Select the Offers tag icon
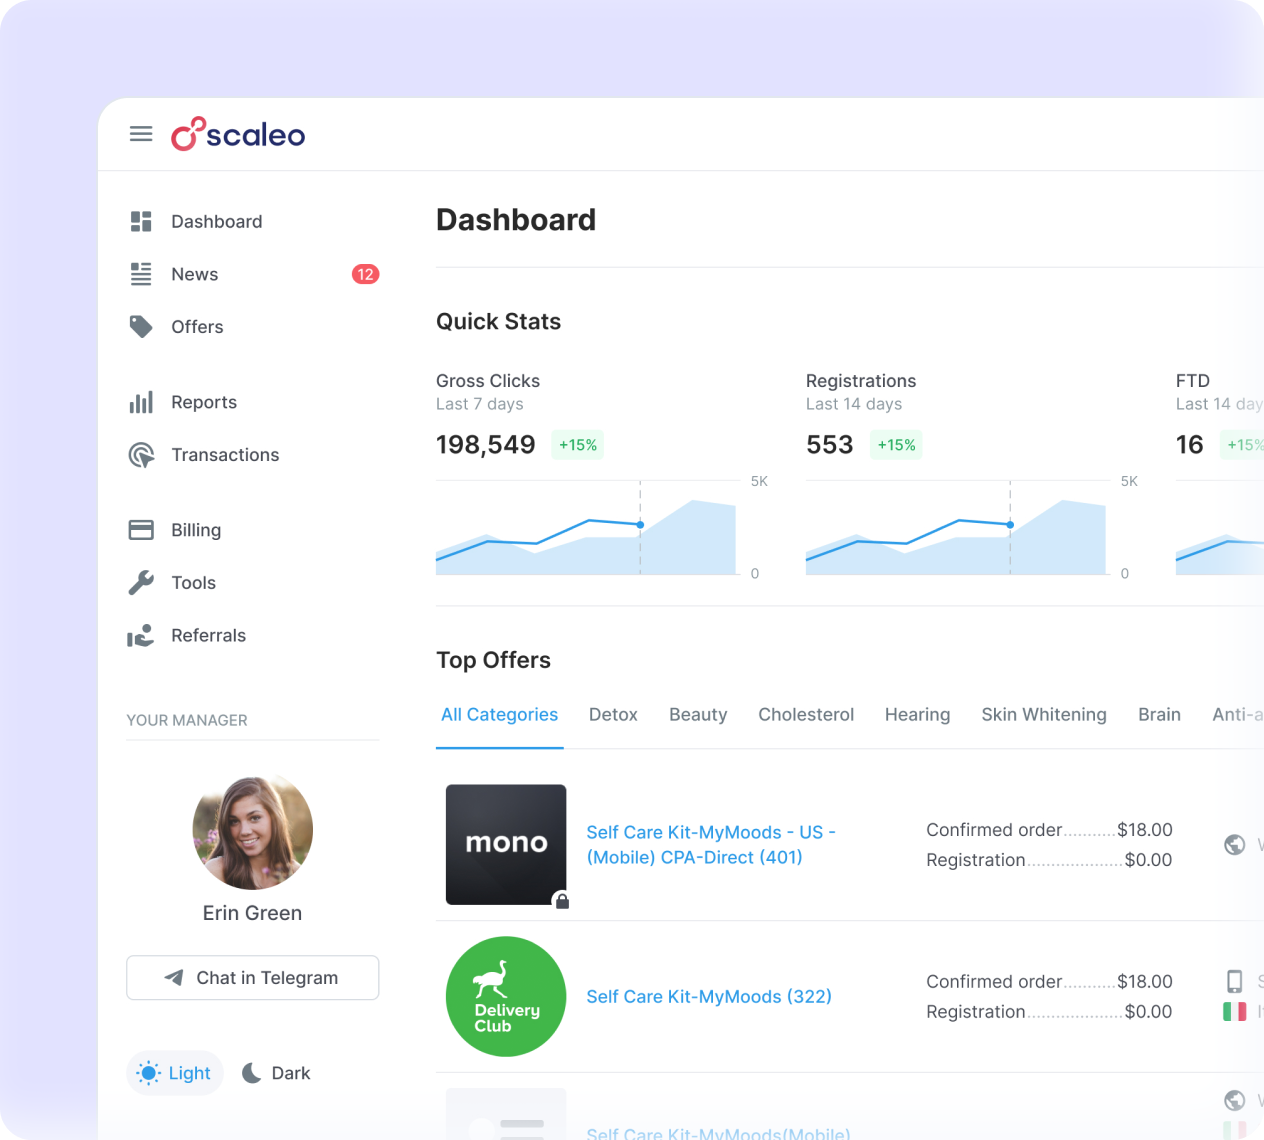1264x1140 pixels. click(x=141, y=327)
